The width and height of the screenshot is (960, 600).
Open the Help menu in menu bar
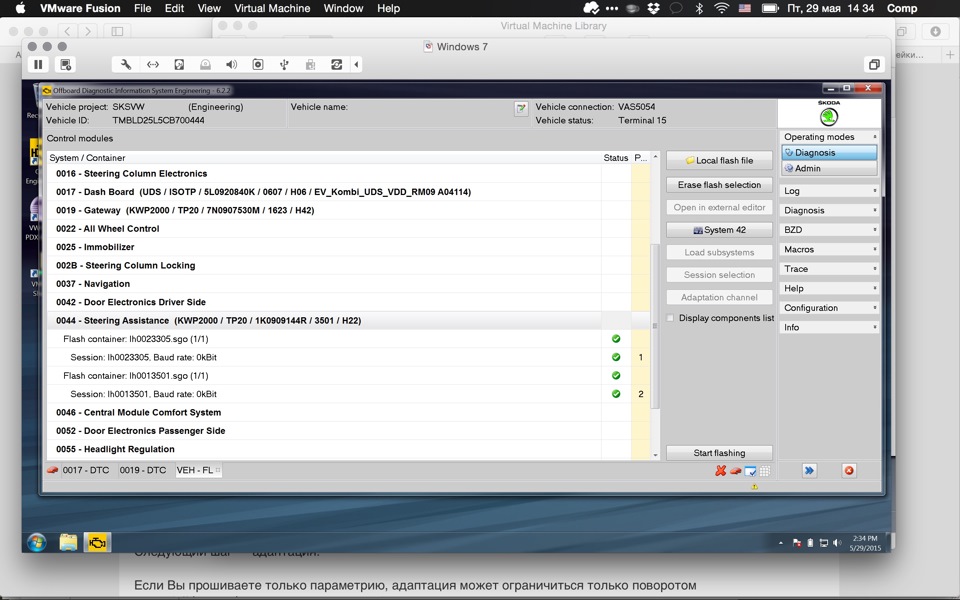[x=388, y=9]
